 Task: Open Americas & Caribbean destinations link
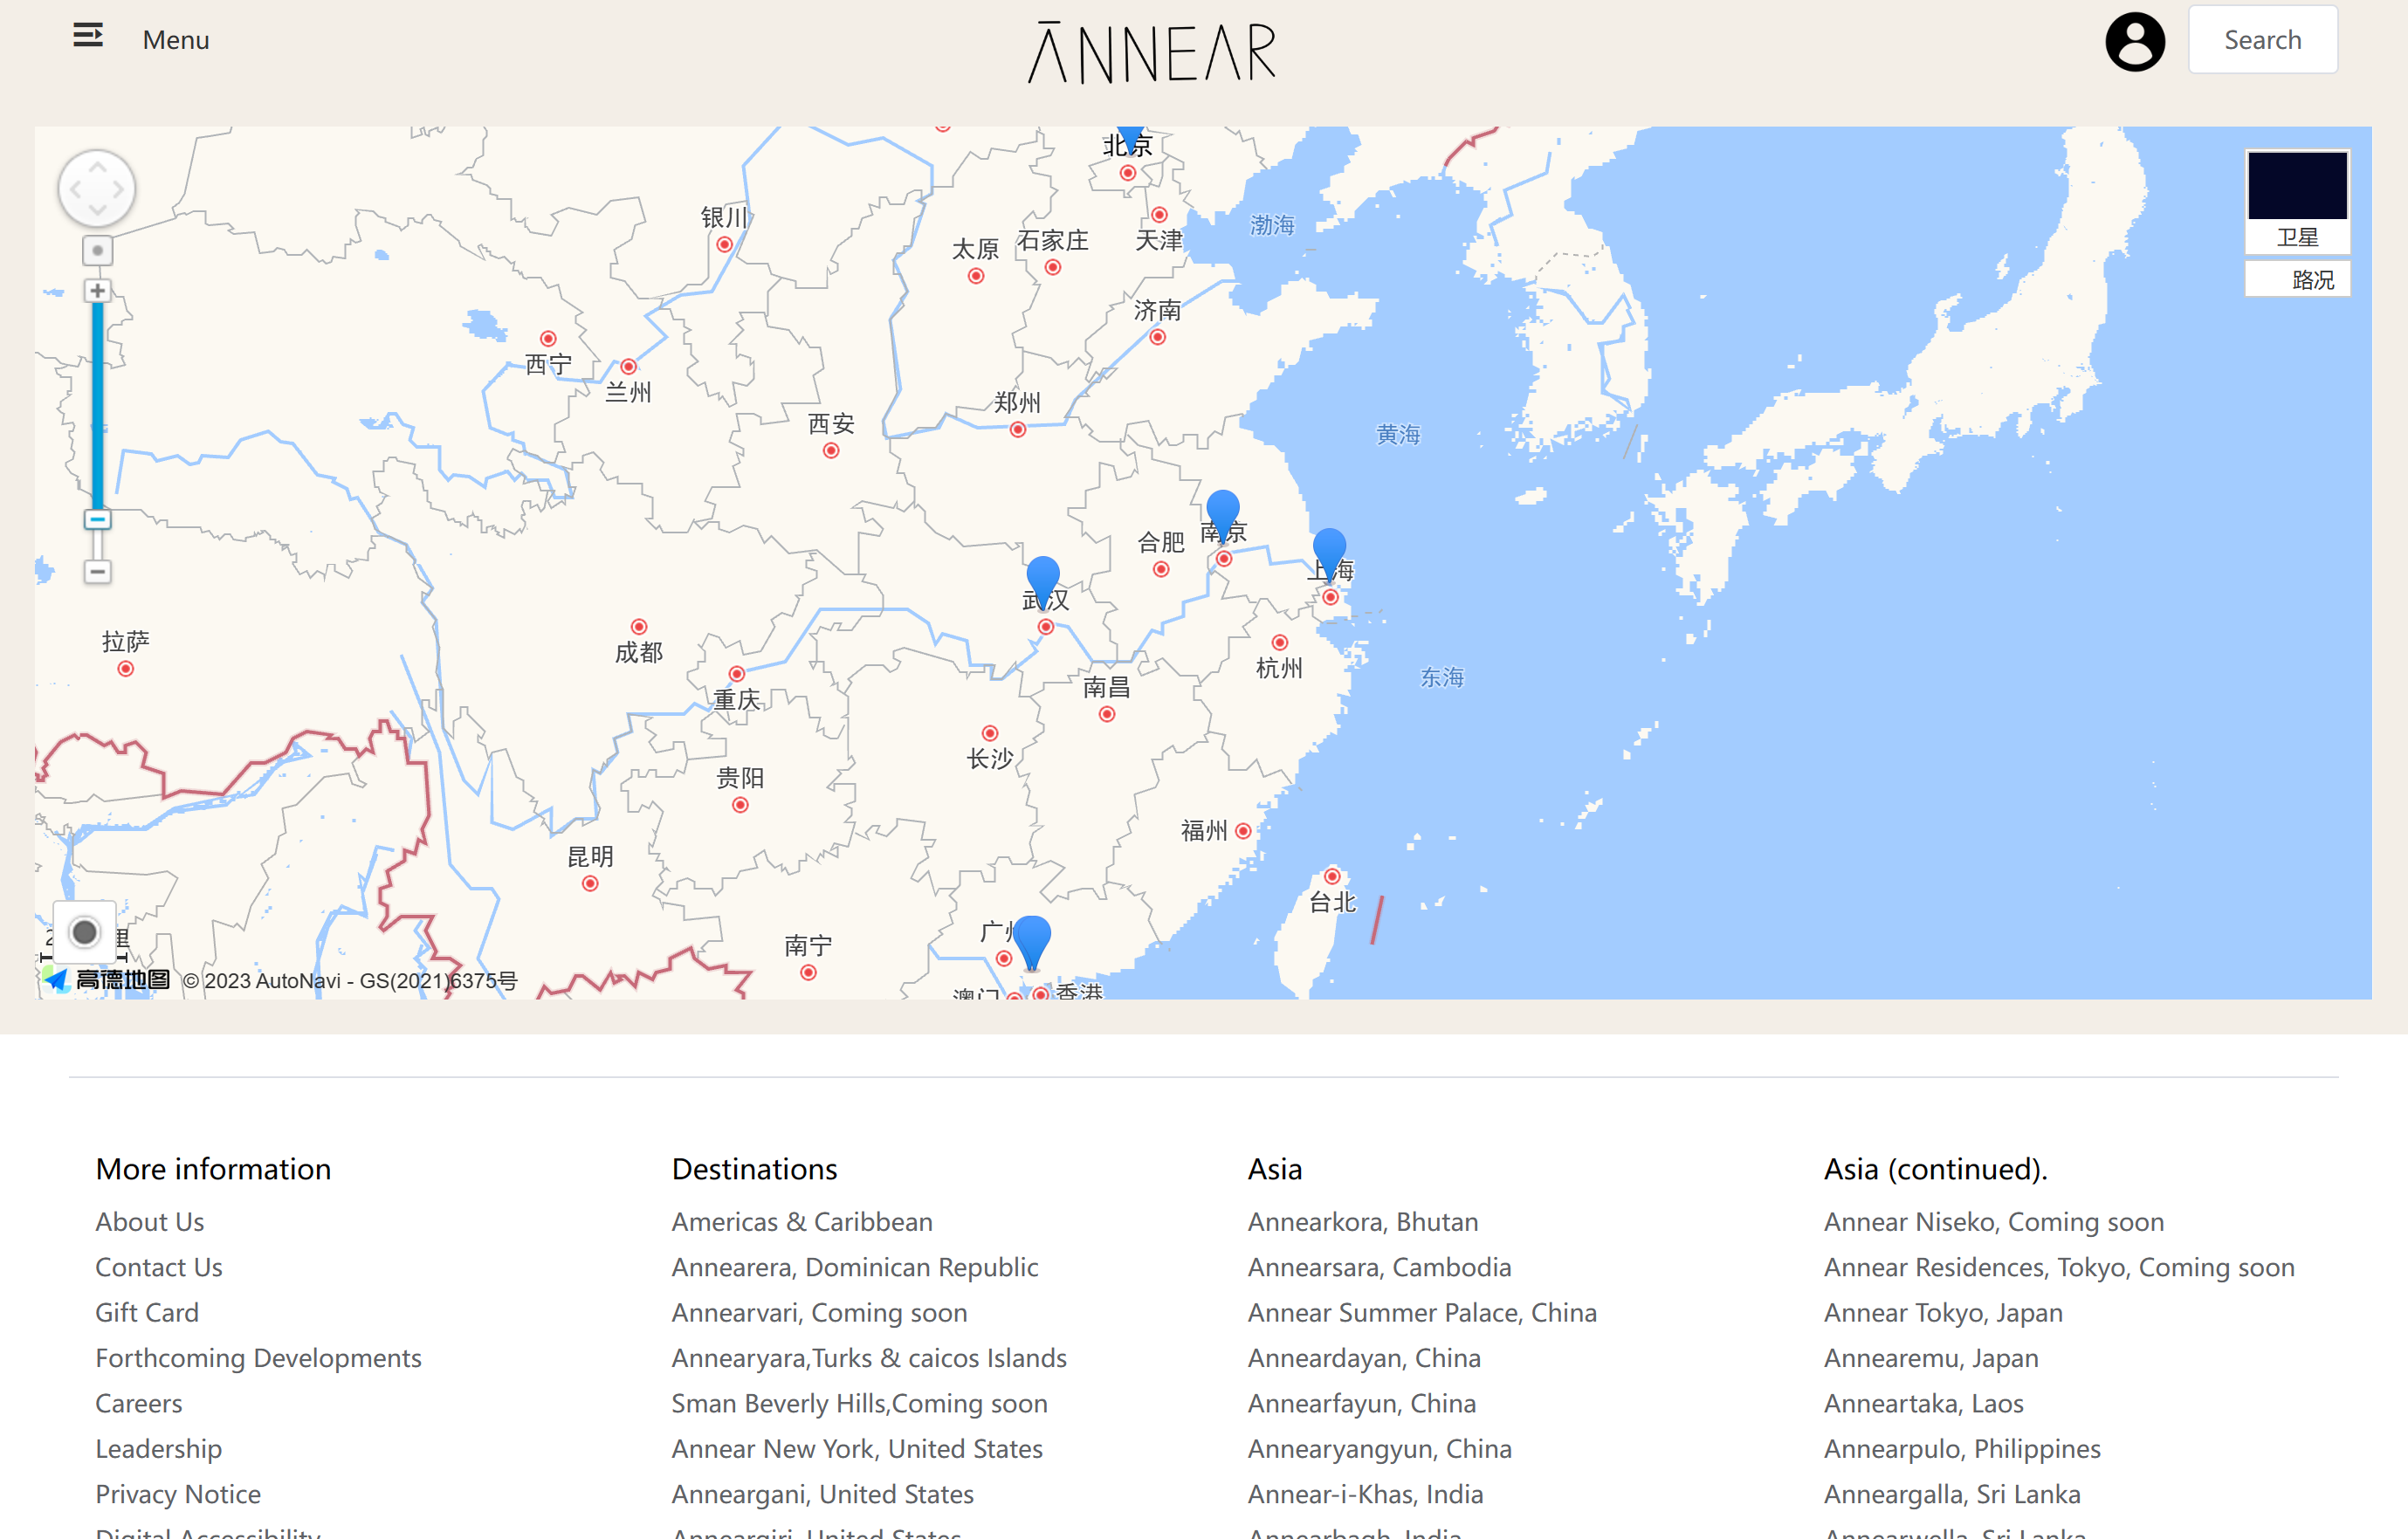click(x=802, y=1222)
